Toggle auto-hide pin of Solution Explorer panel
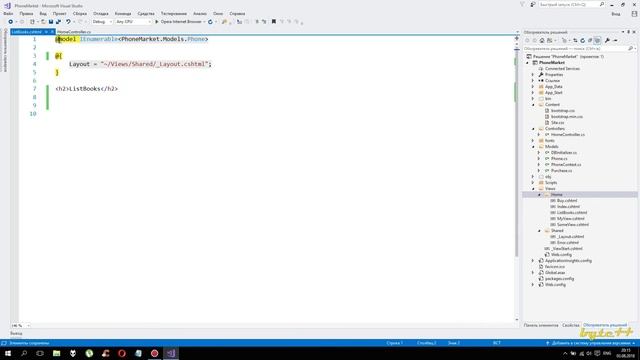Image resolution: width=640 pixels, height=360 pixels. (x=629, y=32)
